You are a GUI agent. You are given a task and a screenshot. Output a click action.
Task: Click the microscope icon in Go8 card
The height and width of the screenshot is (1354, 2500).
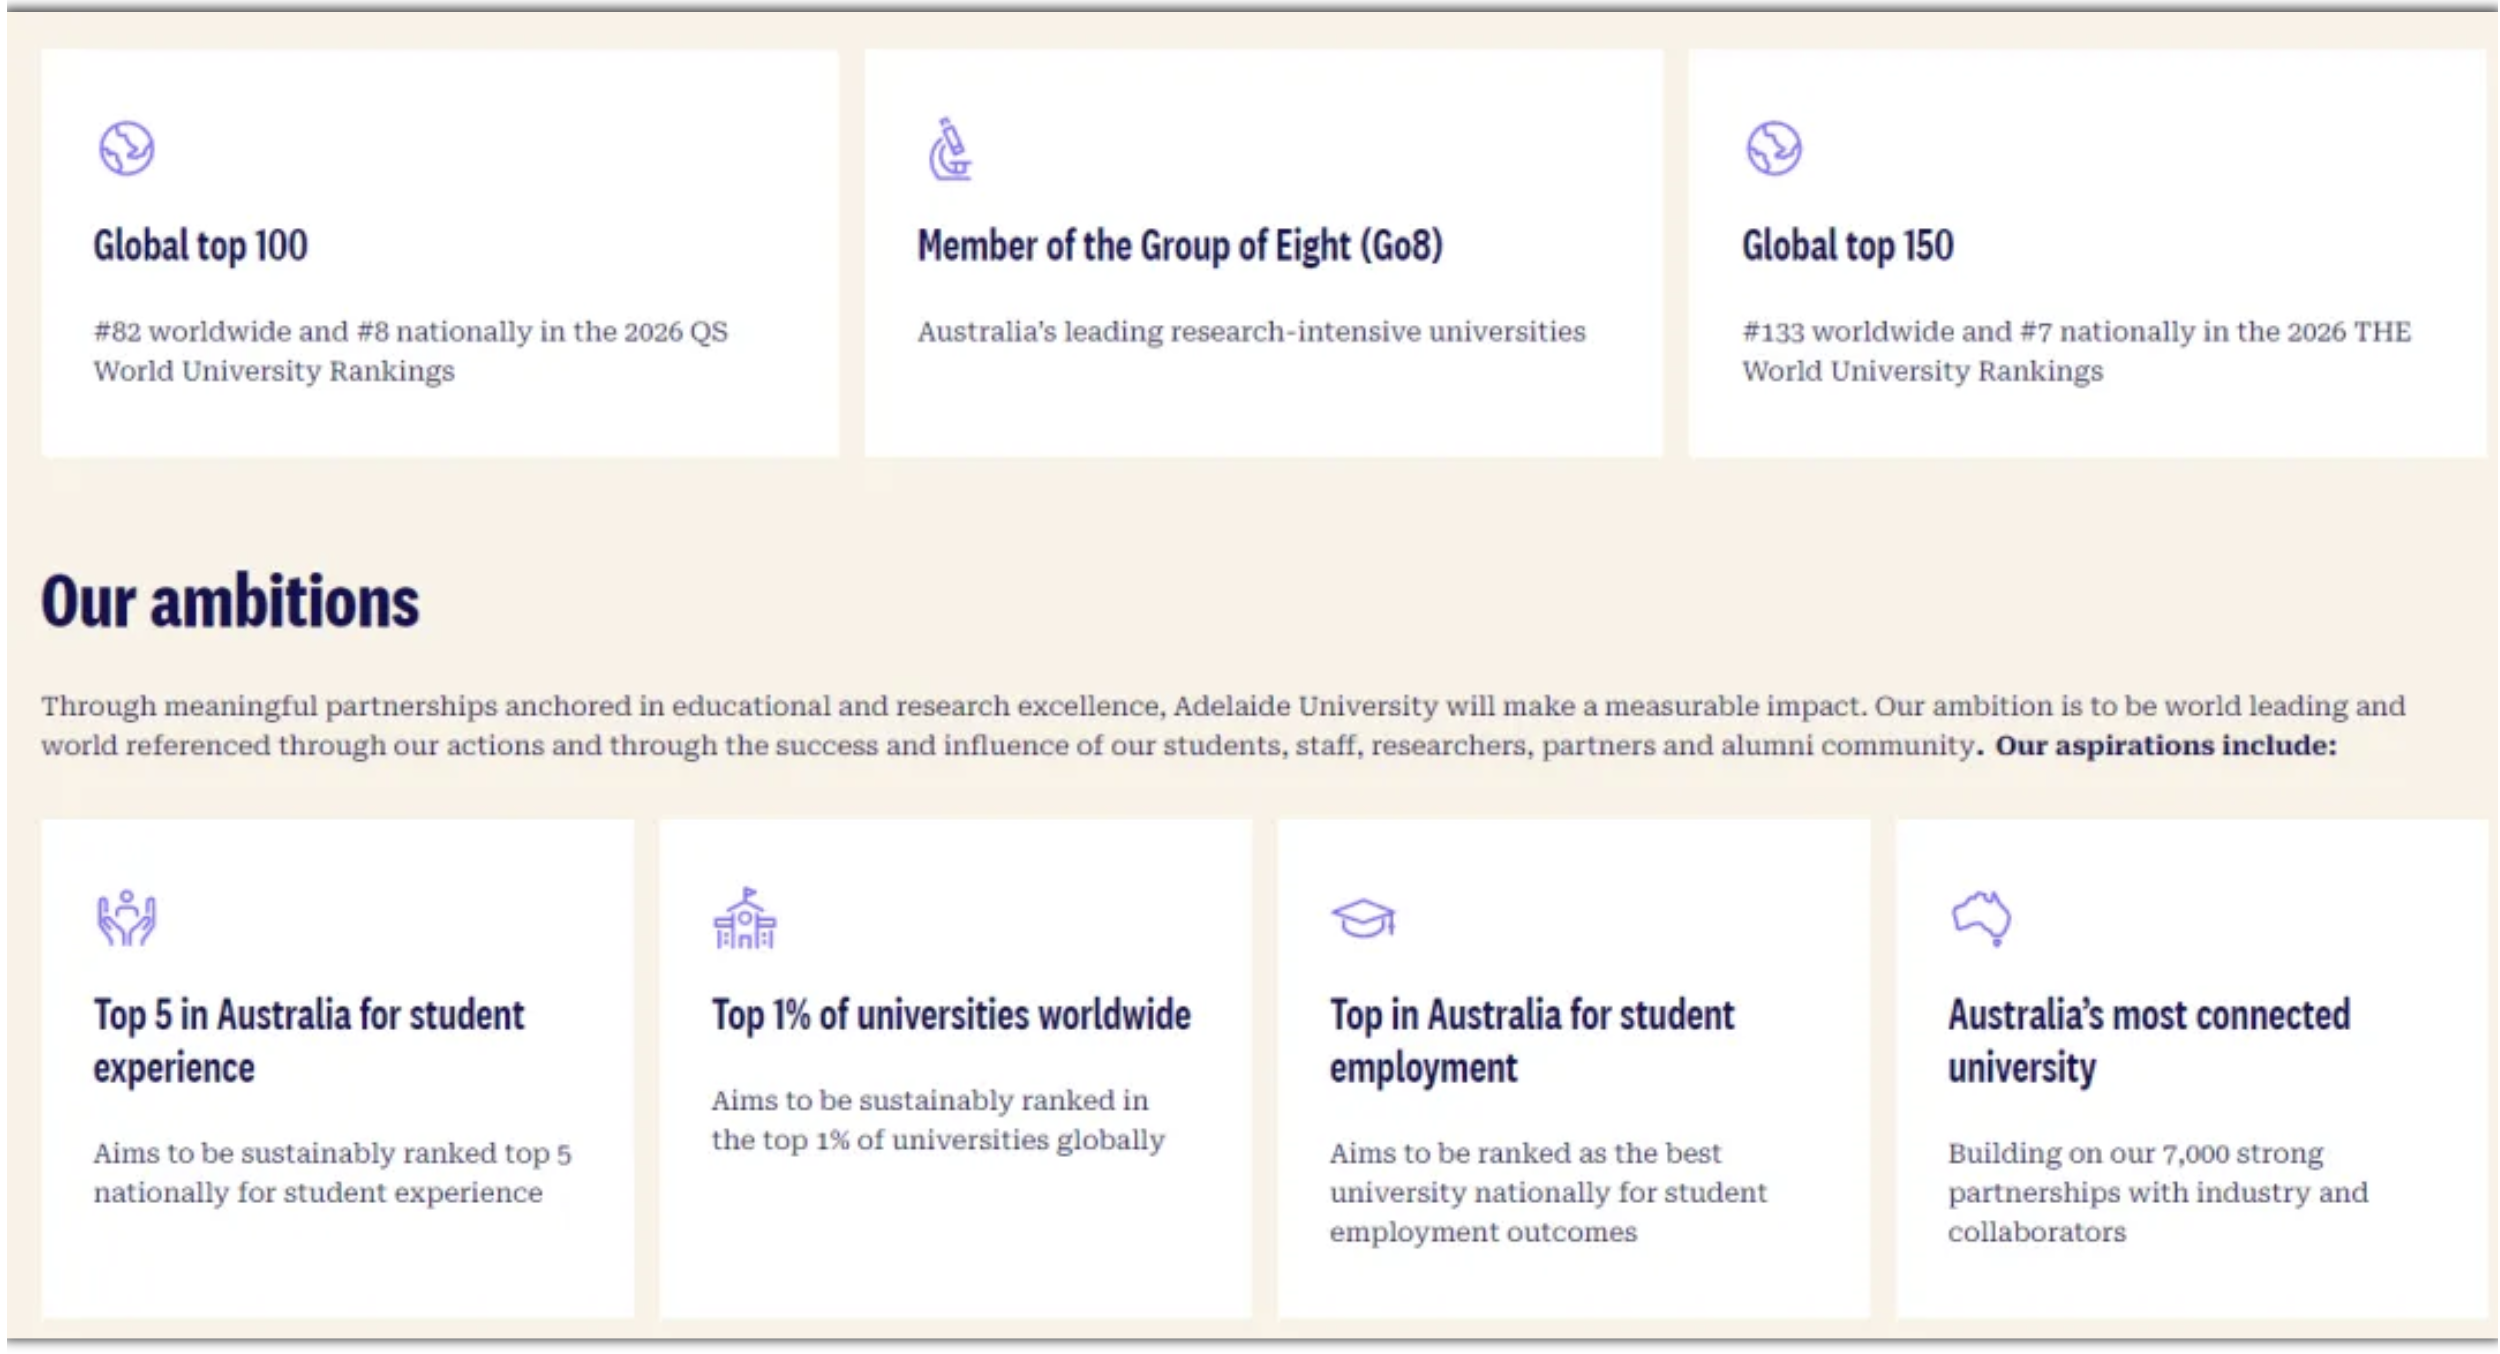tap(949, 150)
